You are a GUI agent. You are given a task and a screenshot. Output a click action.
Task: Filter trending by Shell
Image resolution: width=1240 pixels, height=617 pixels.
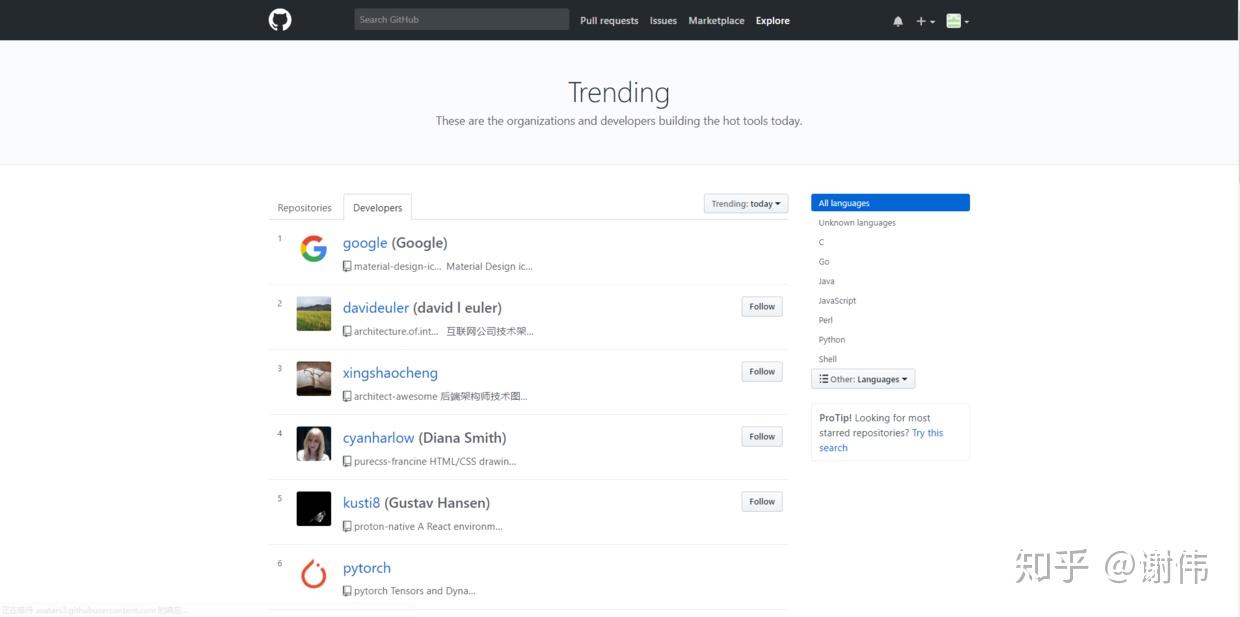[x=828, y=360]
